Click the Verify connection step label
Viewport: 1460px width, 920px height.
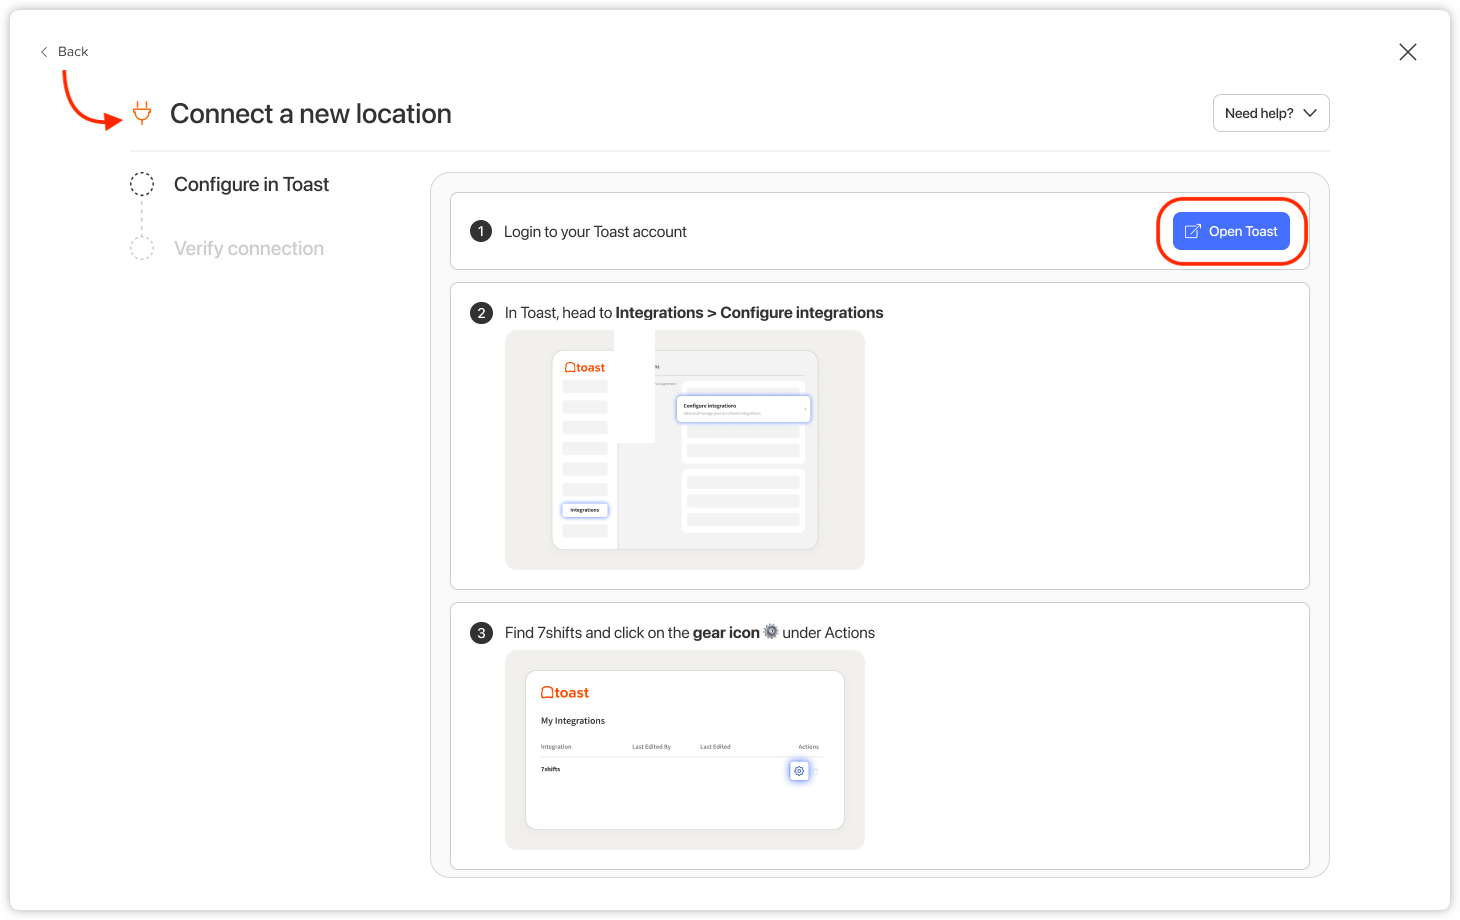tap(249, 248)
